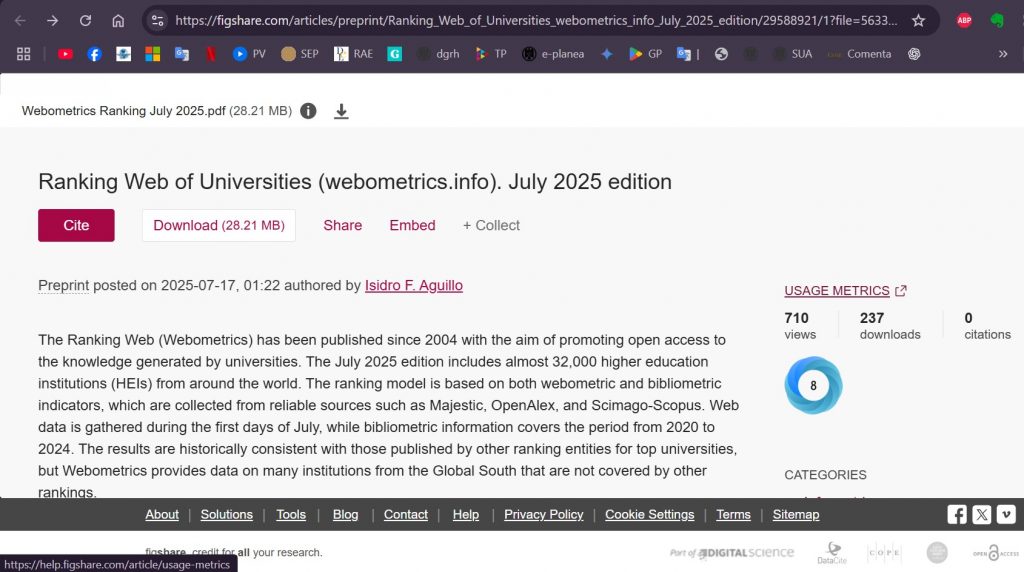Image resolution: width=1024 pixels, height=572 pixels.
Task: Bookmark this page with the star icon
Action: 918,20
